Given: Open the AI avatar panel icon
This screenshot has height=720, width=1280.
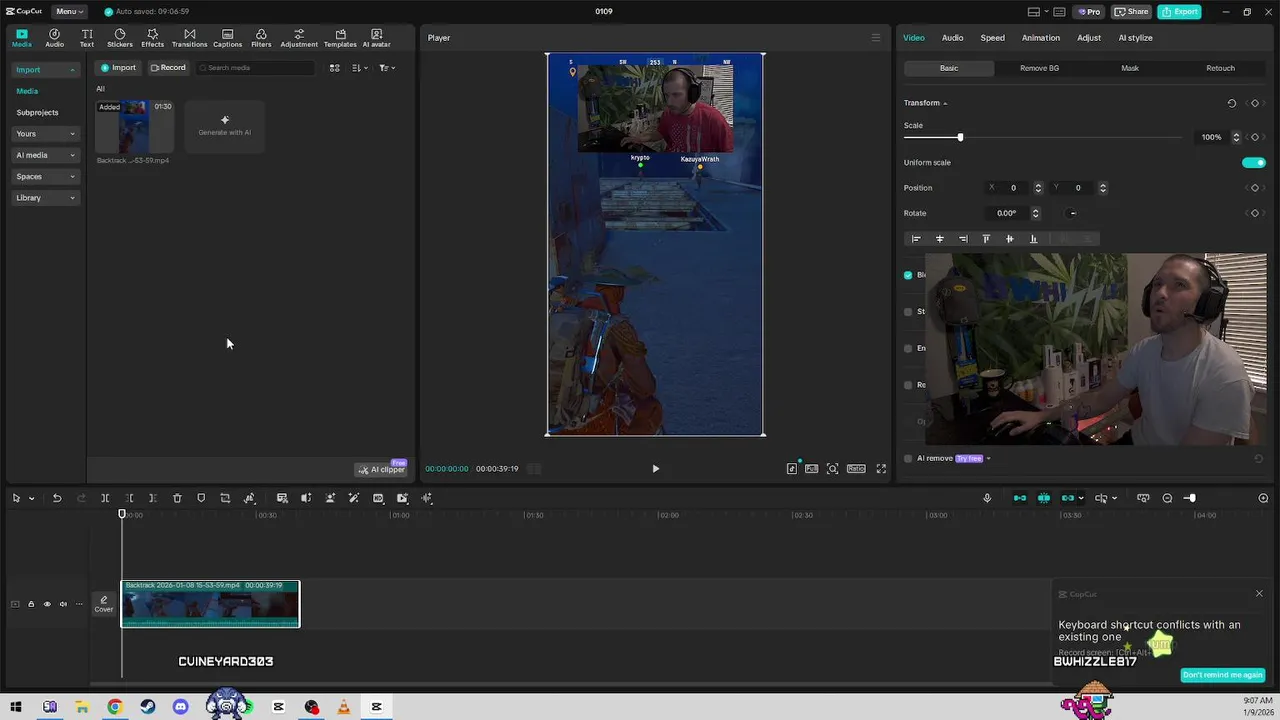Looking at the screenshot, I should 376,38.
